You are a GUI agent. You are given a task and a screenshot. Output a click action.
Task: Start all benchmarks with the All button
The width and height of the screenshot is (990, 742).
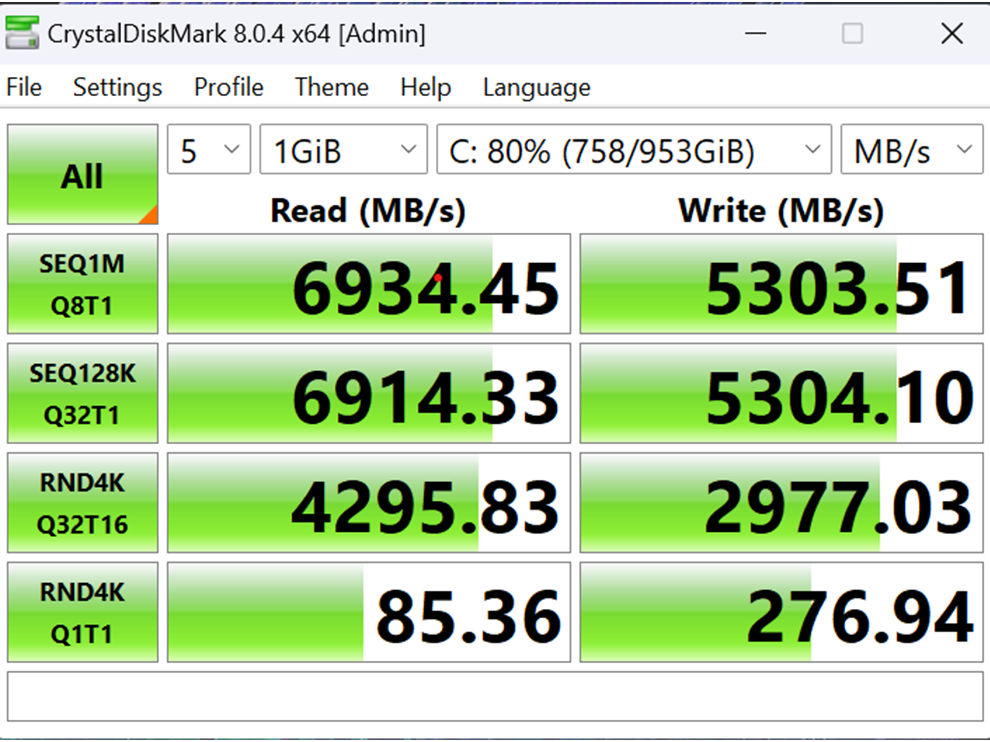(83, 174)
